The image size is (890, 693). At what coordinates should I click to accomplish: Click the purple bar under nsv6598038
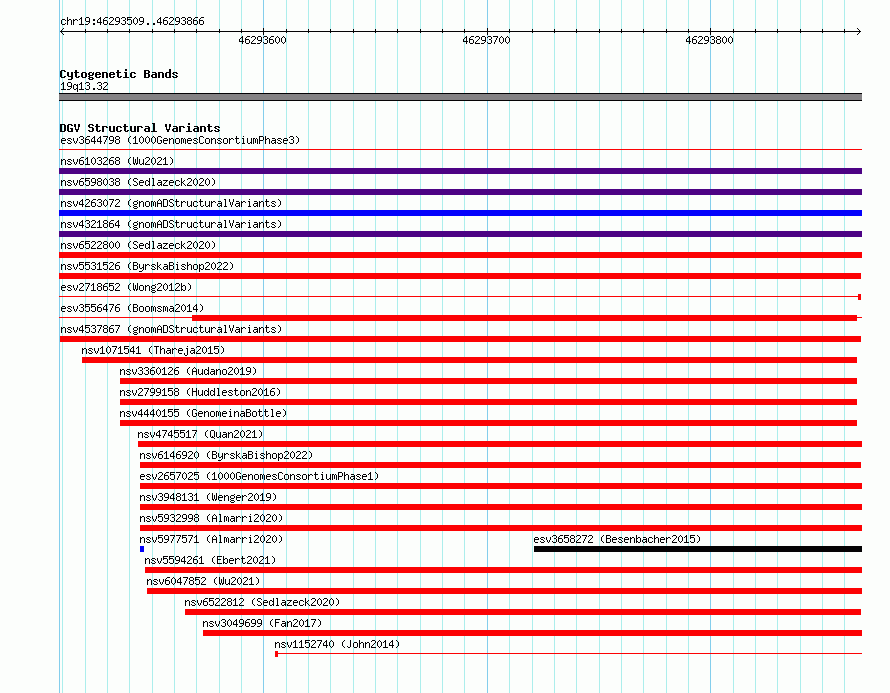coord(460,192)
